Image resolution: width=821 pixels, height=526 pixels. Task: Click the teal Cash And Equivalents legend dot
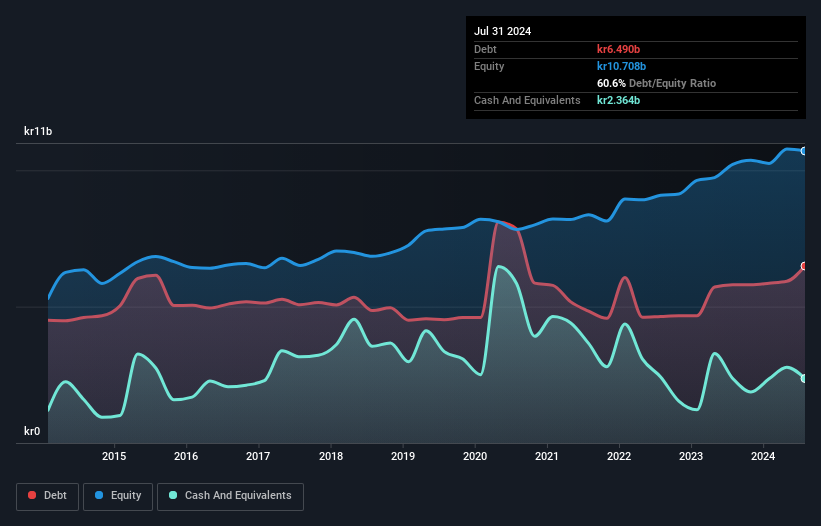(x=173, y=495)
